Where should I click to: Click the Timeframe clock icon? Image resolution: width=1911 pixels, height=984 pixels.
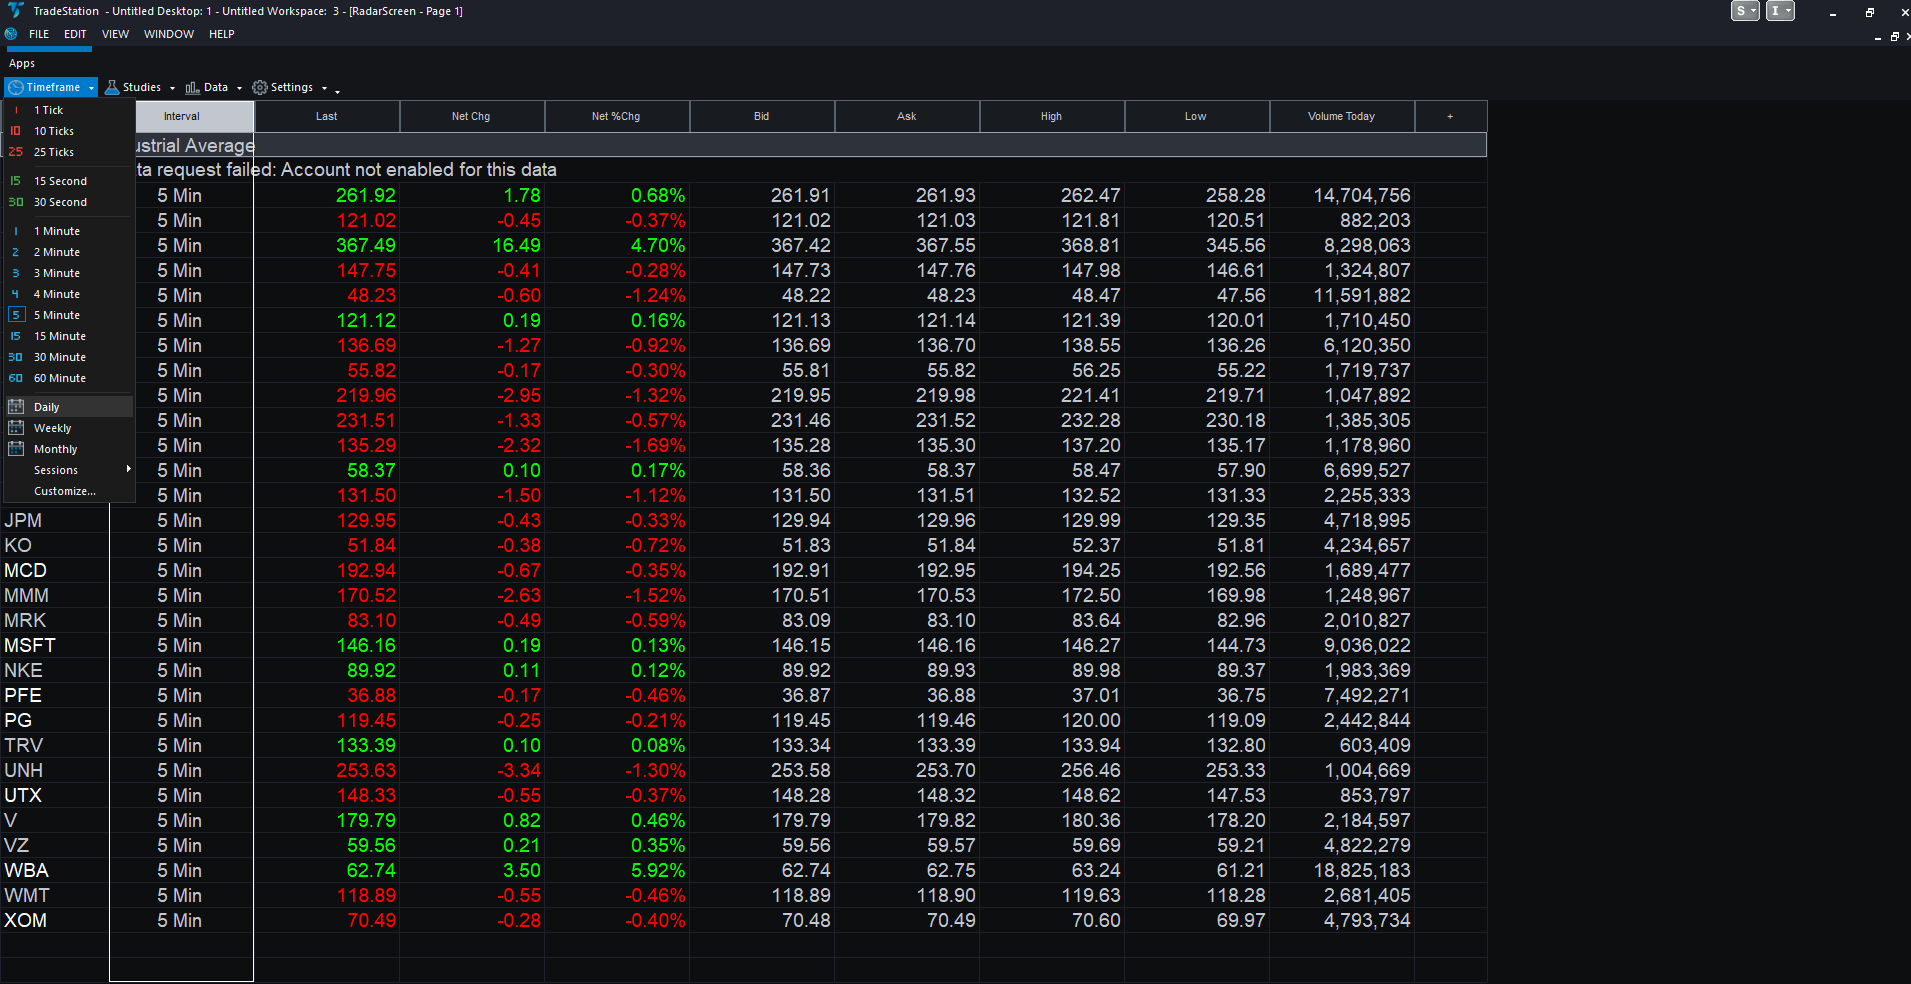[x=16, y=88]
